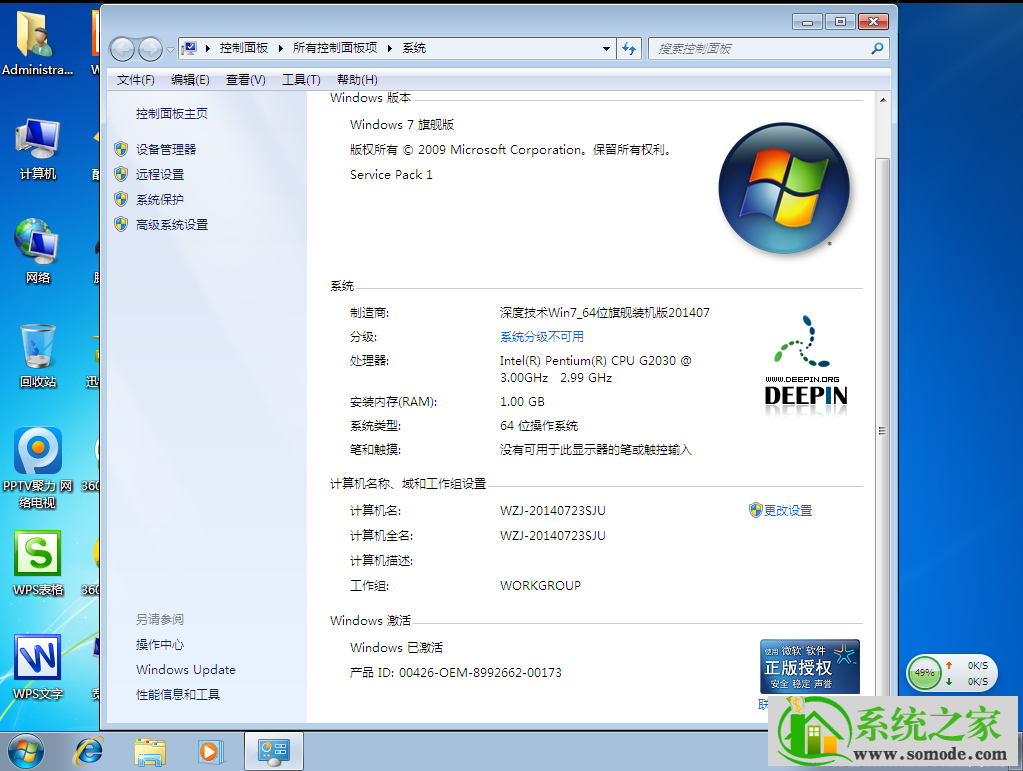This screenshot has height=771, width=1023.
Task: Expand the arrow after 所有控制面板项 breadcrumb
Action: [x=389, y=48]
